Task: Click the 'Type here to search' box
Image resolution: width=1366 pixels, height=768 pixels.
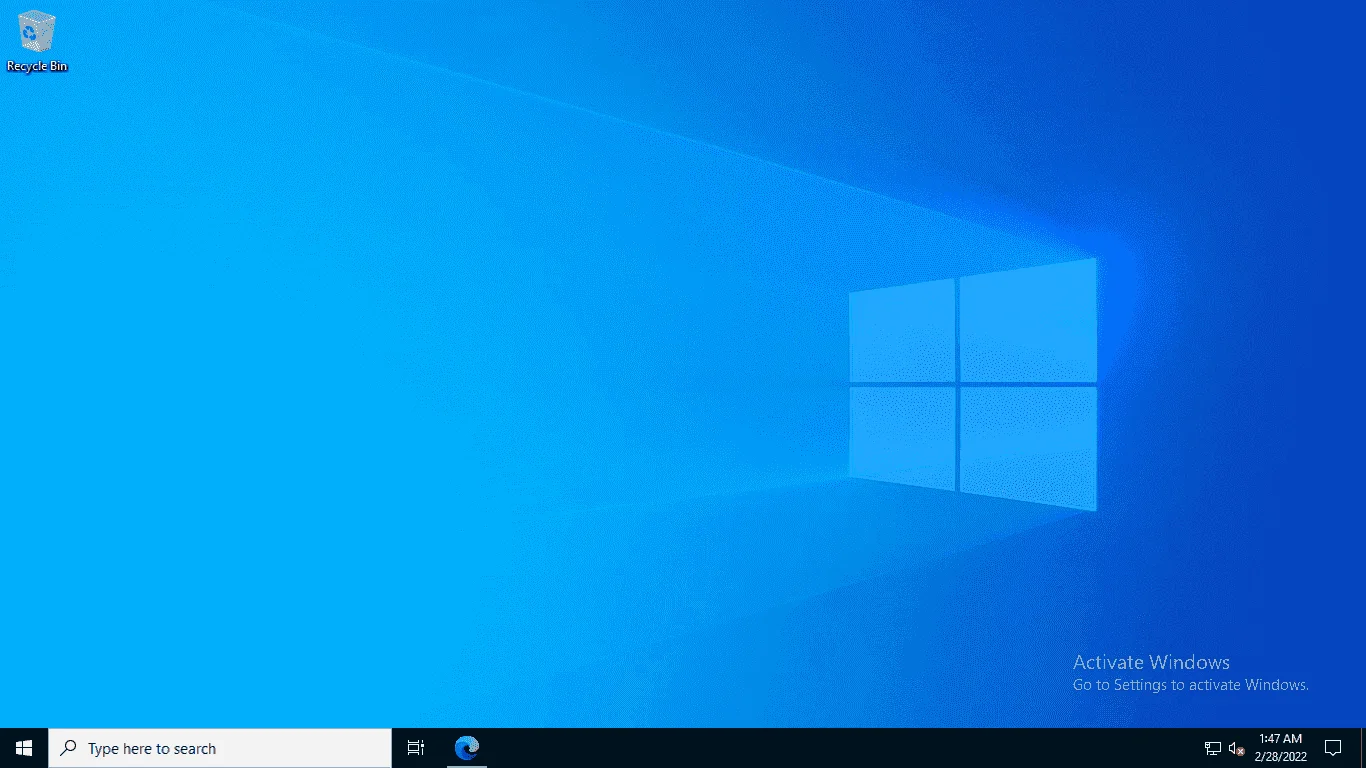Action: pos(220,748)
